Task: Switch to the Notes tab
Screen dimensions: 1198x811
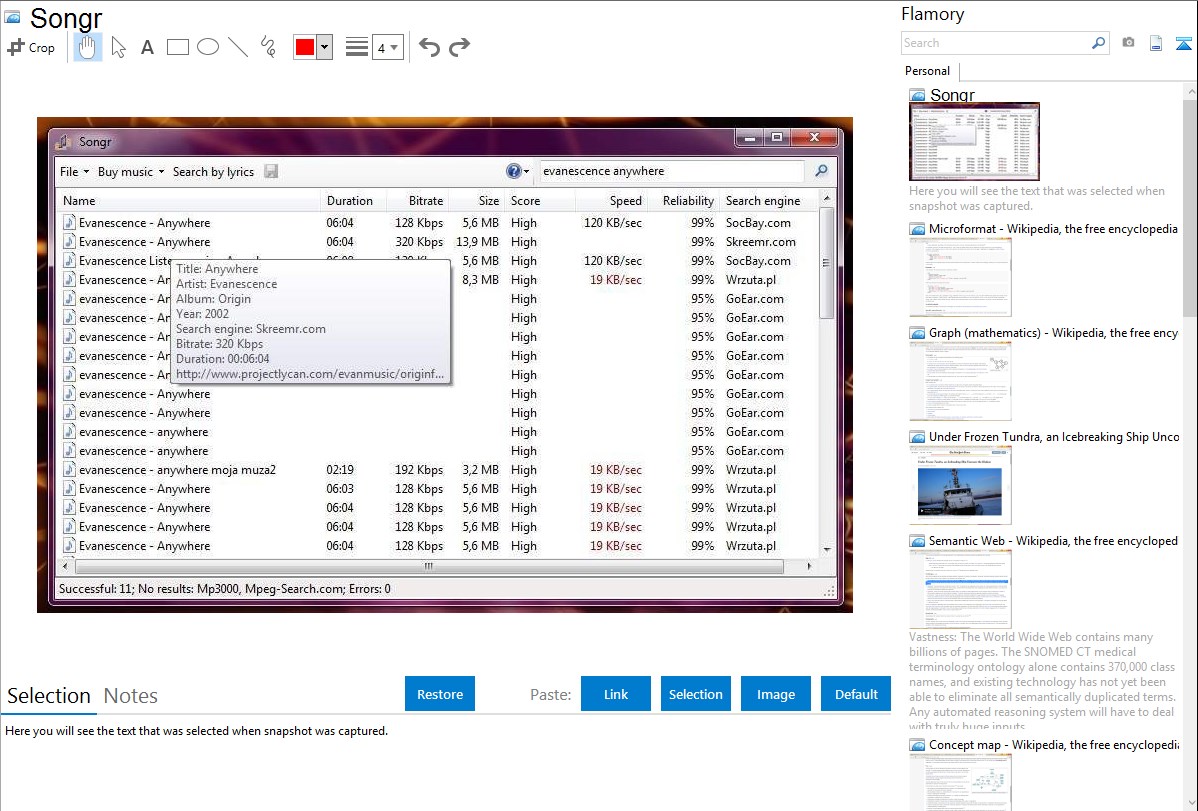Action: coord(131,696)
